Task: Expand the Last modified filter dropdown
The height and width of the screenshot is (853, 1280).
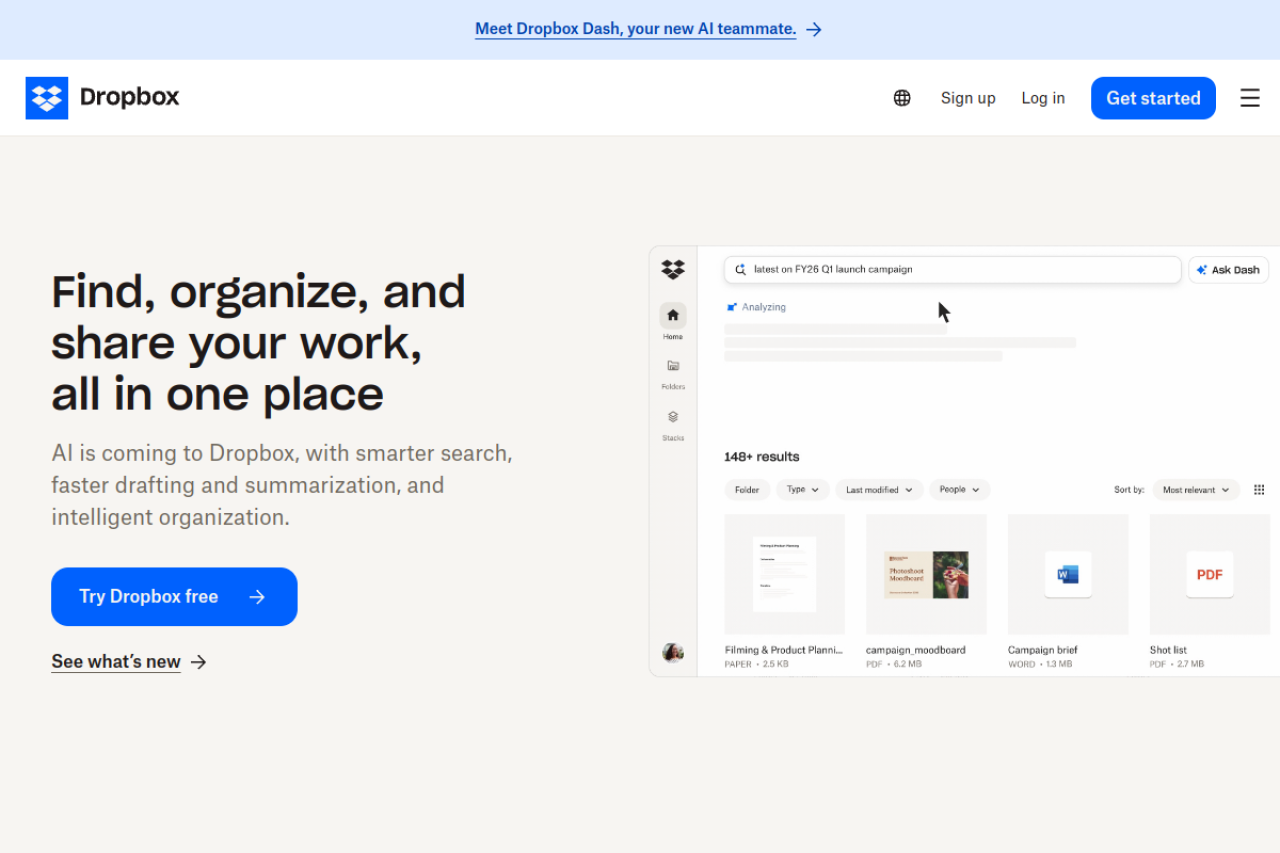Action: coord(879,490)
